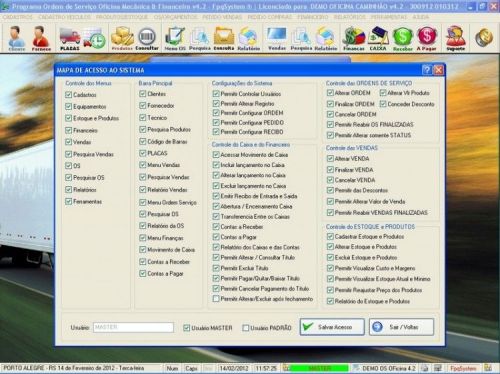This screenshot has height=374, width=500.
Task: Click the Consultar barcode icon
Action: (x=147, y=38)
